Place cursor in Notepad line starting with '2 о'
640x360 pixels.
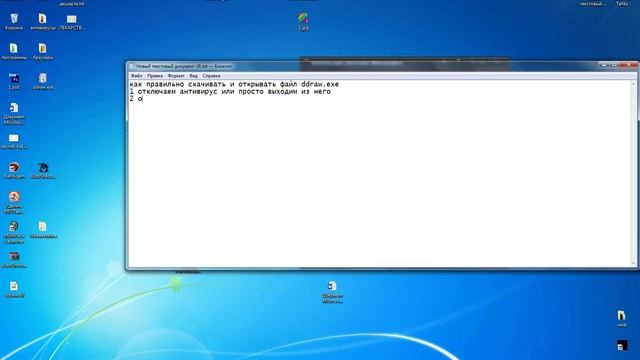point(136,99)
